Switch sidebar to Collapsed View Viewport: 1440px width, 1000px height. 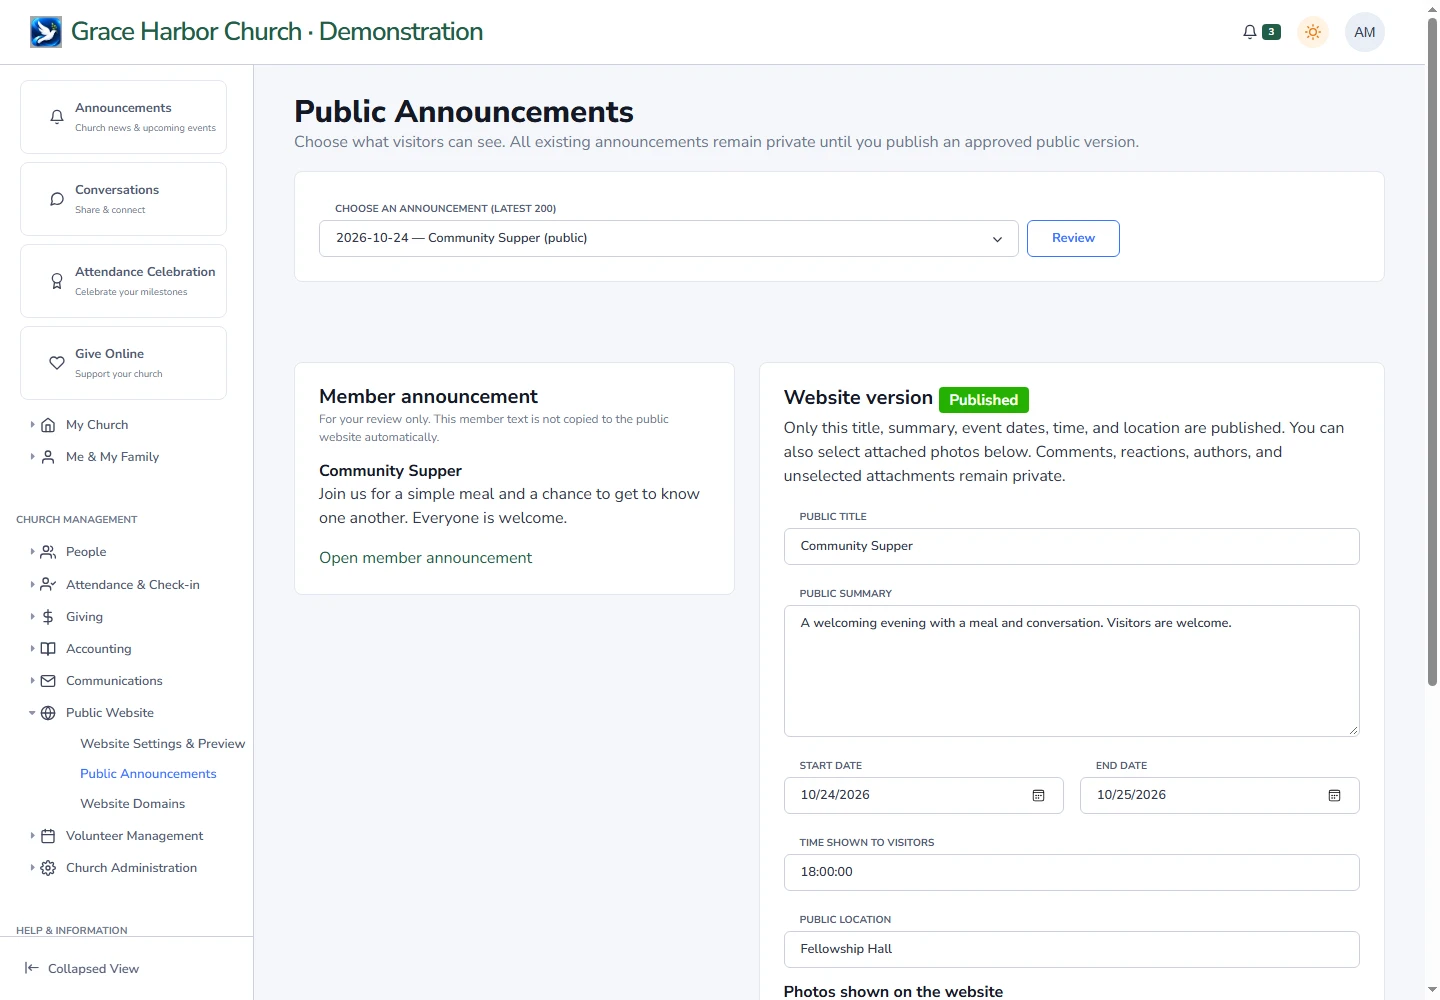[82, 969]
